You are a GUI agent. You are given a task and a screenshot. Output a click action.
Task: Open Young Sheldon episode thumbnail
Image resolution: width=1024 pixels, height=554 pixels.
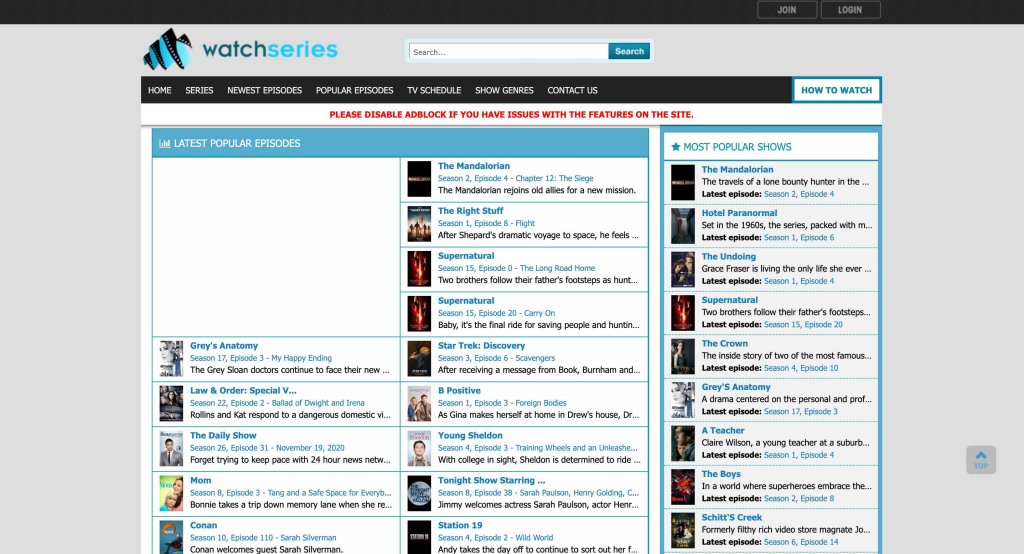pyautogui.click(x=419, y=448)
